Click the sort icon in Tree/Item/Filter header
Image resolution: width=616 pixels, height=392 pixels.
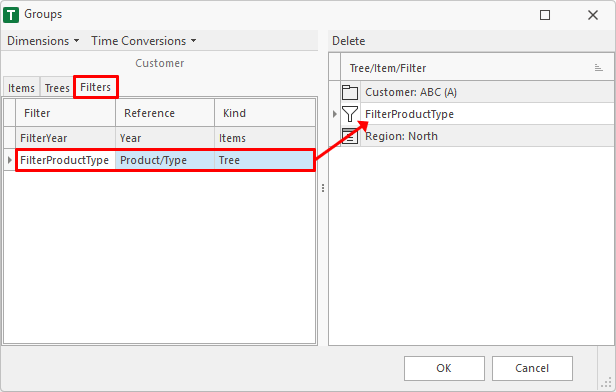(x=598, y=68)
